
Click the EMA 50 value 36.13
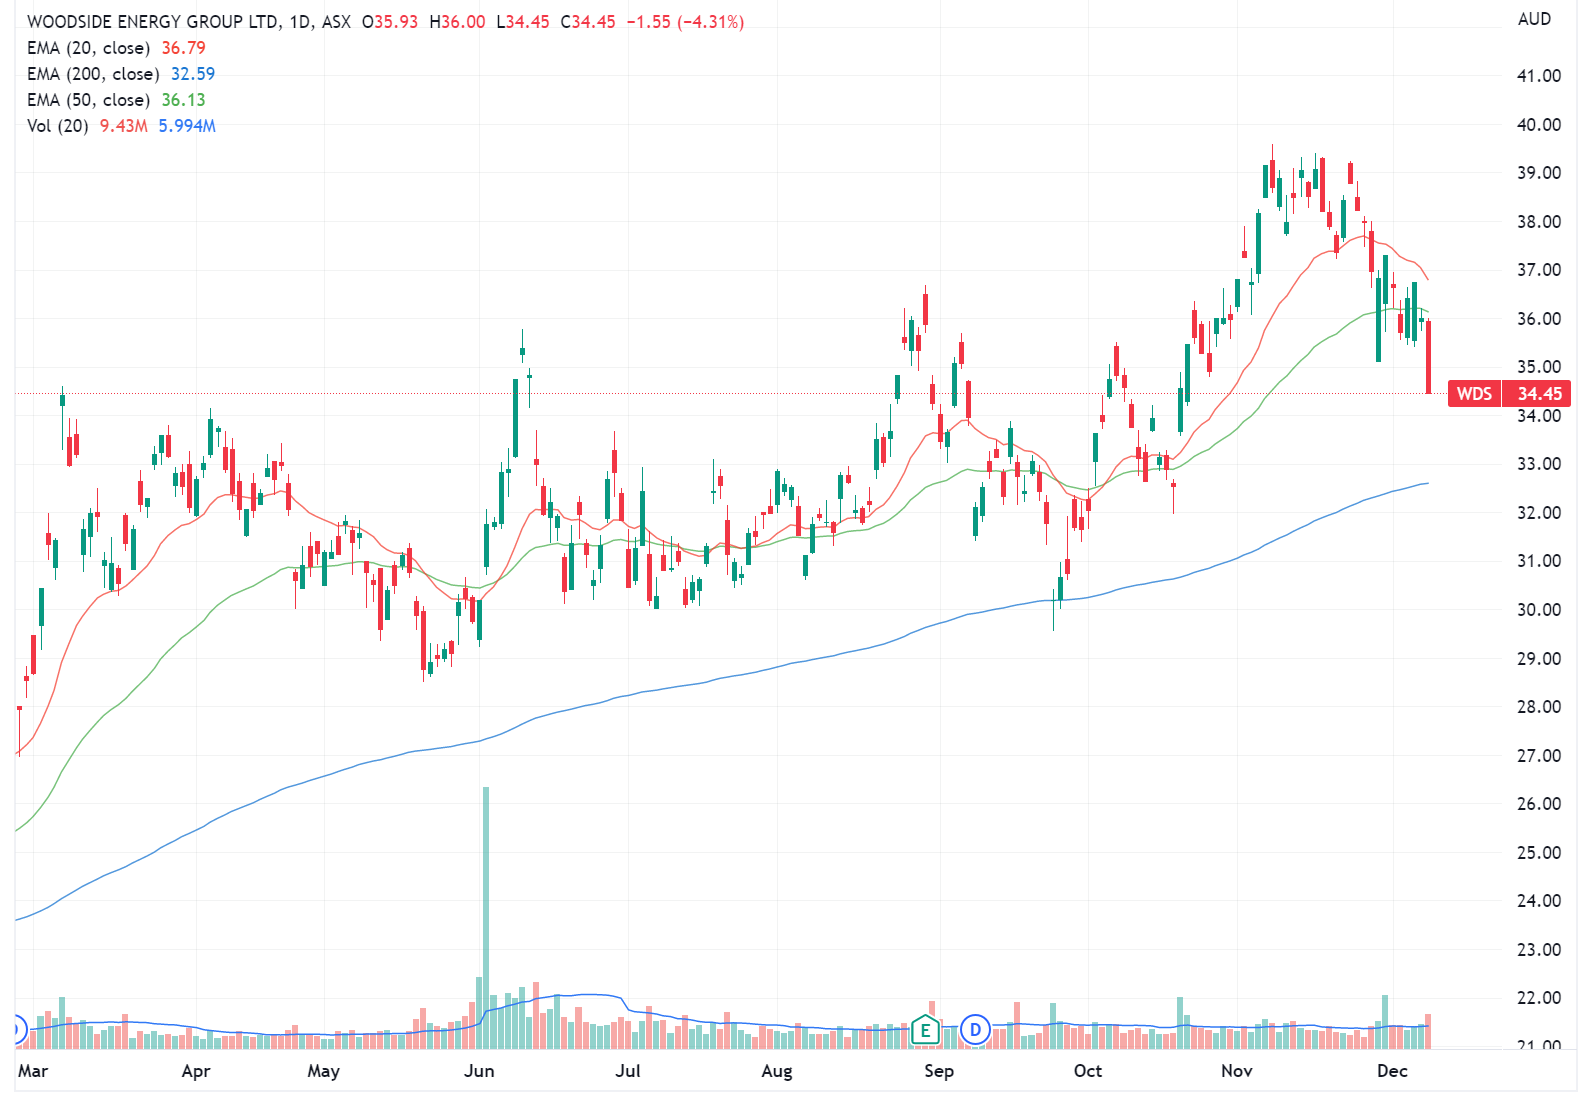pyautogui.click(x=183, y=100)
